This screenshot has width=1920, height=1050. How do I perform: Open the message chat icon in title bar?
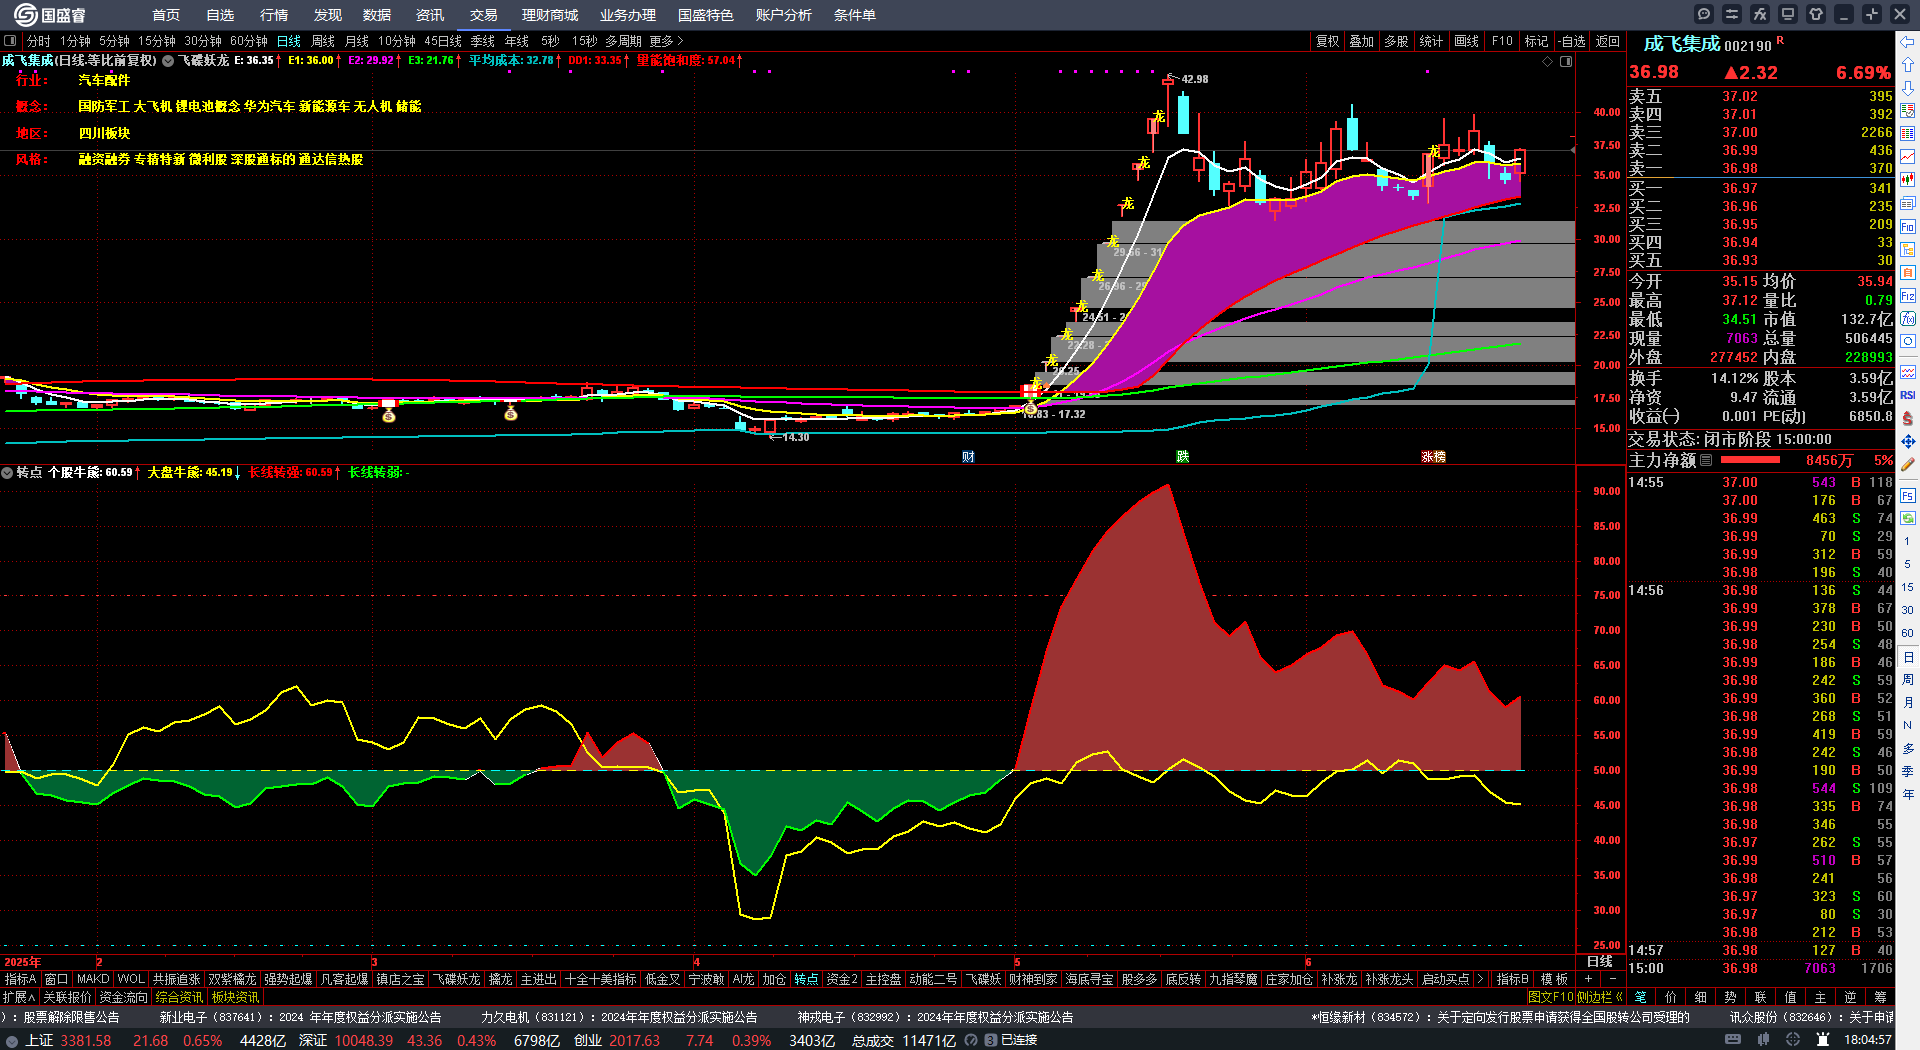[1704, 14]
